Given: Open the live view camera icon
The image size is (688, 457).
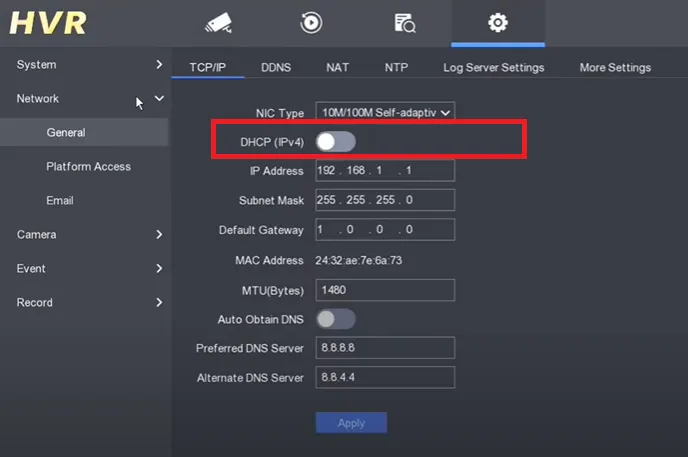Looking at the screenshot, I should pos(219,23).
